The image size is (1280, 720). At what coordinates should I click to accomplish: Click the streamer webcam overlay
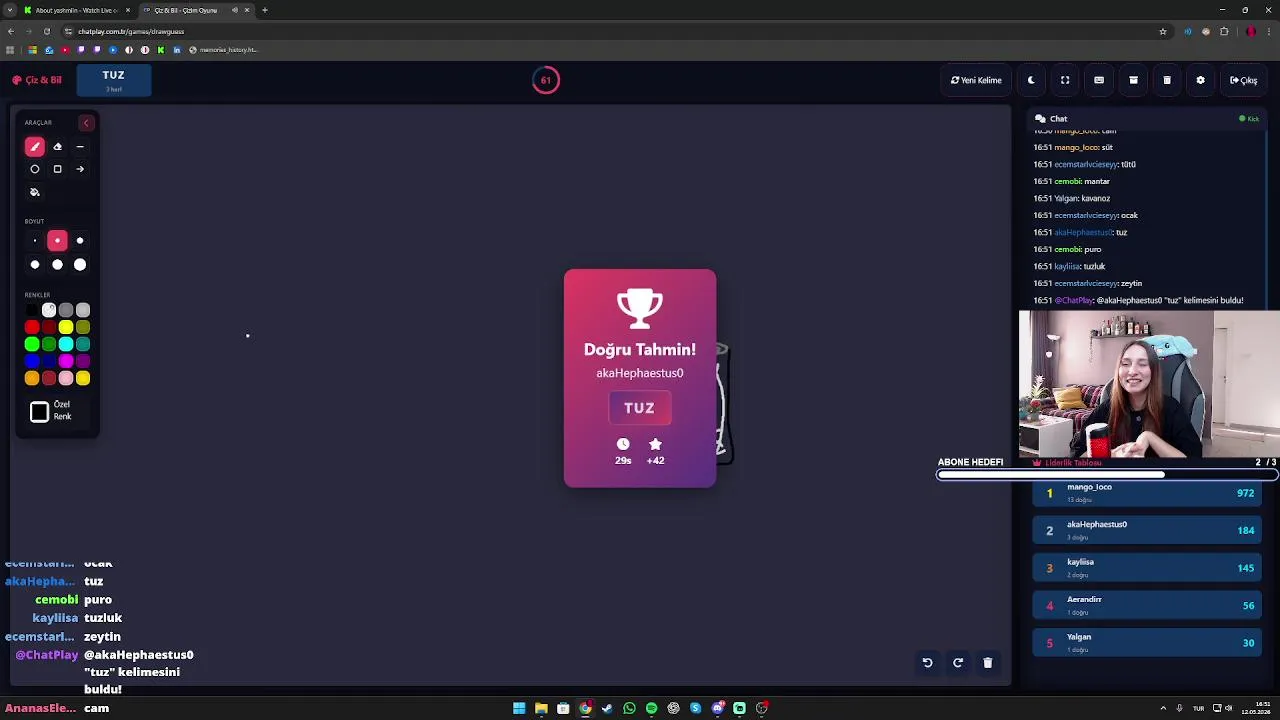tap(1149, 384)
